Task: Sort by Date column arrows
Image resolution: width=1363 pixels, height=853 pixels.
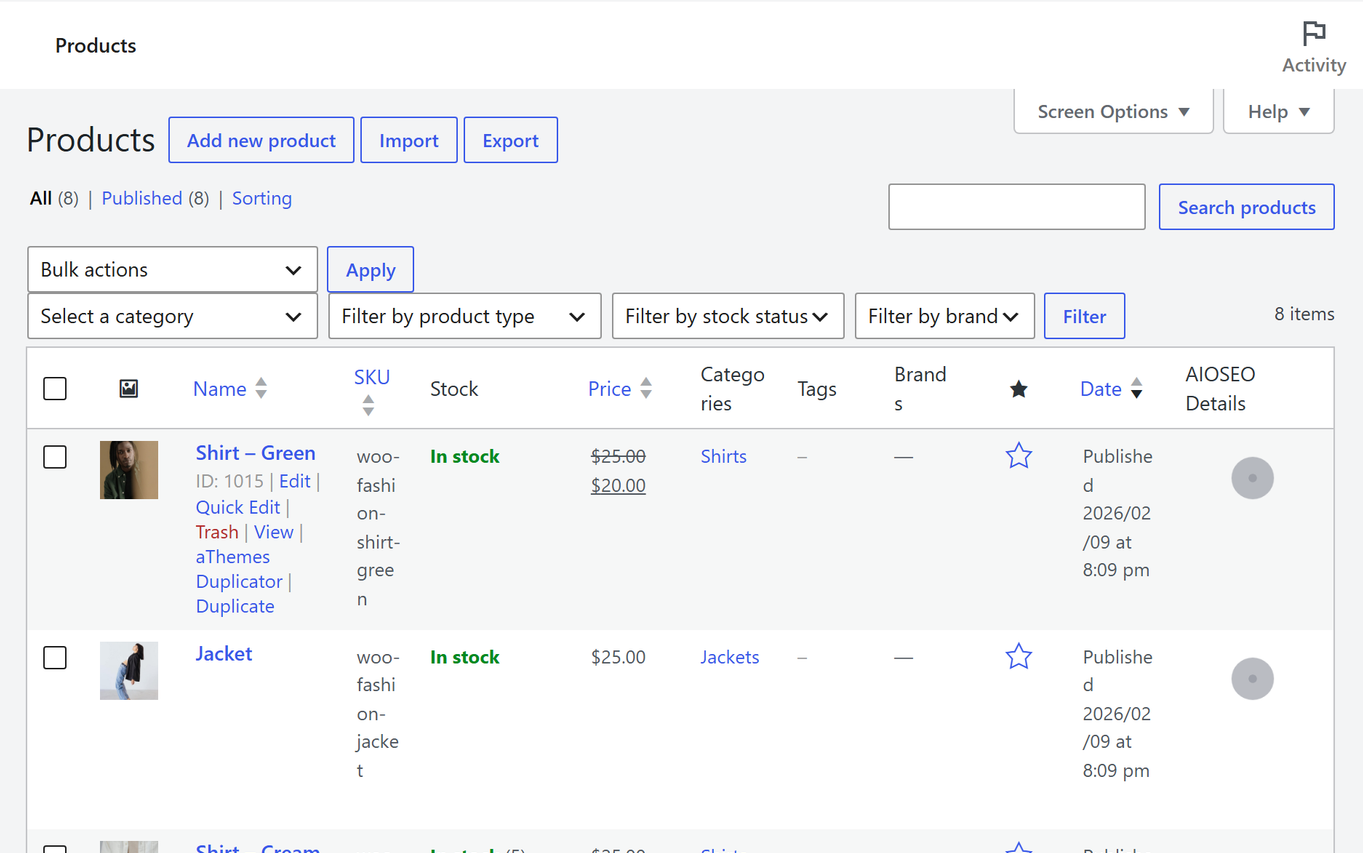Action: tap(1136, 389)
